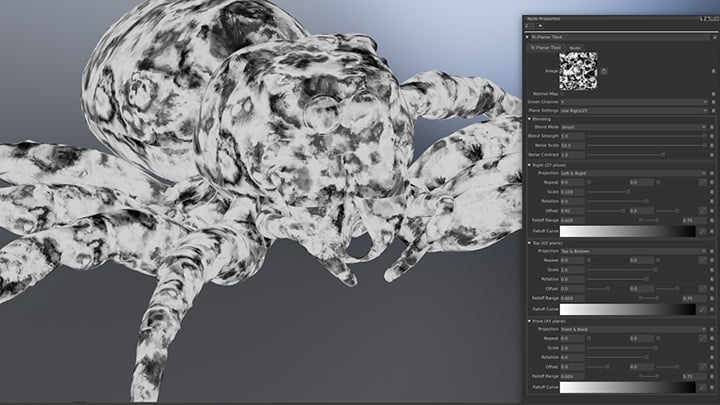Click Falloff Range 0.75 field in Top plane

pyautogui.click(x=694, y=298)
